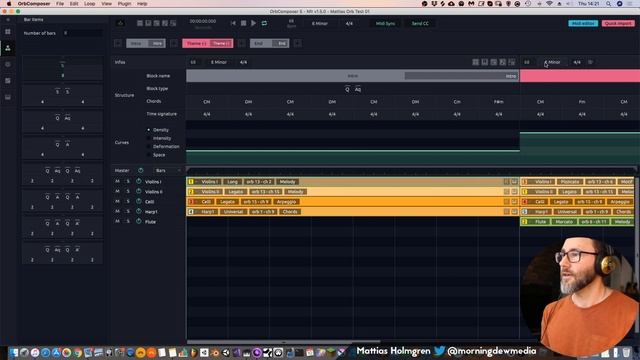Image resolution: width=640 pixels, height=360 pixels.
Task: Change the Intro block 4/4 signature in the Infos row
Action: coord(243,62)
